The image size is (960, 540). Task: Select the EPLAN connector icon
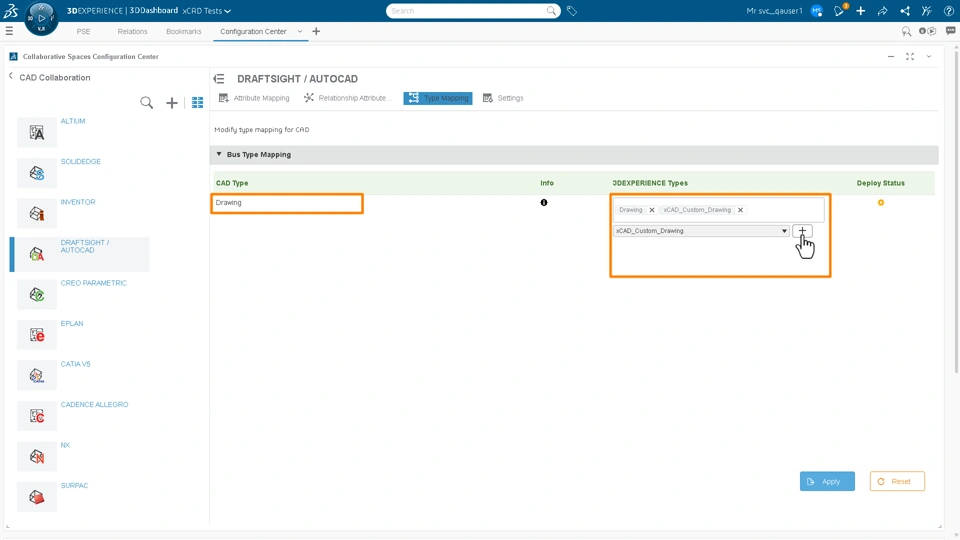pos(37,335)
